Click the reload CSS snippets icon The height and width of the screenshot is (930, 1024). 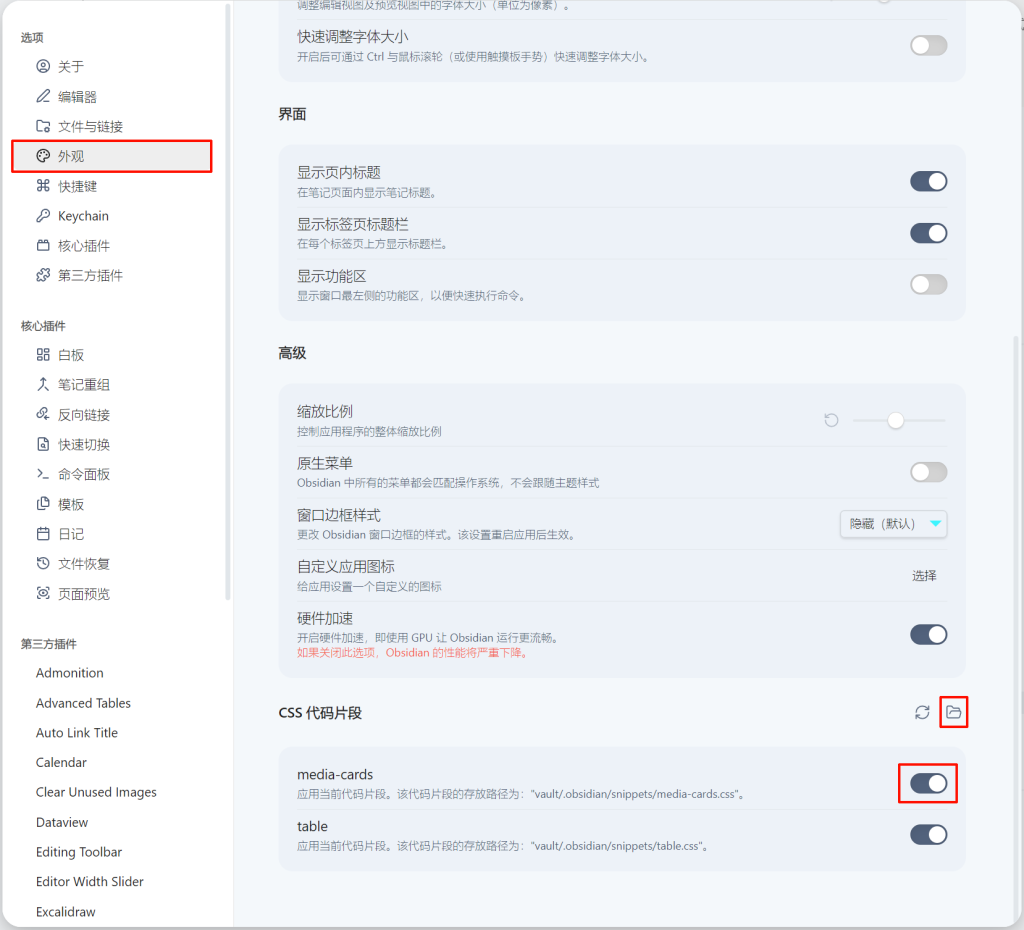click(x=922, y=712)
